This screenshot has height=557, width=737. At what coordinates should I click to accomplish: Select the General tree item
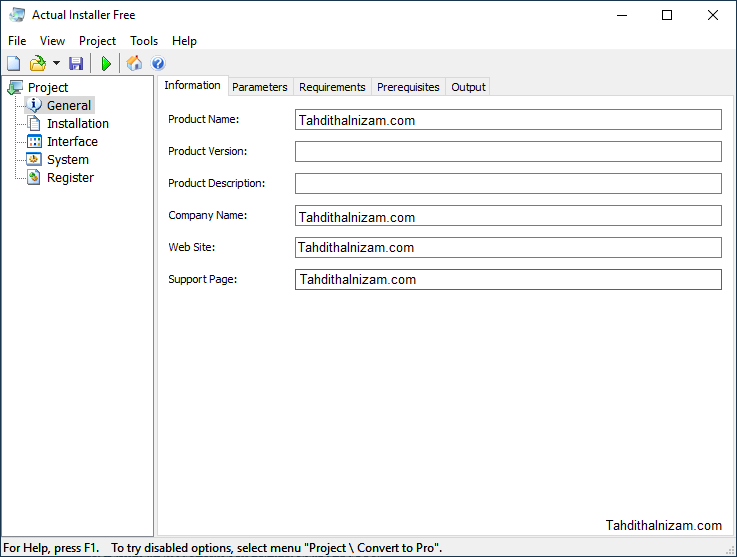pos(69,105)
